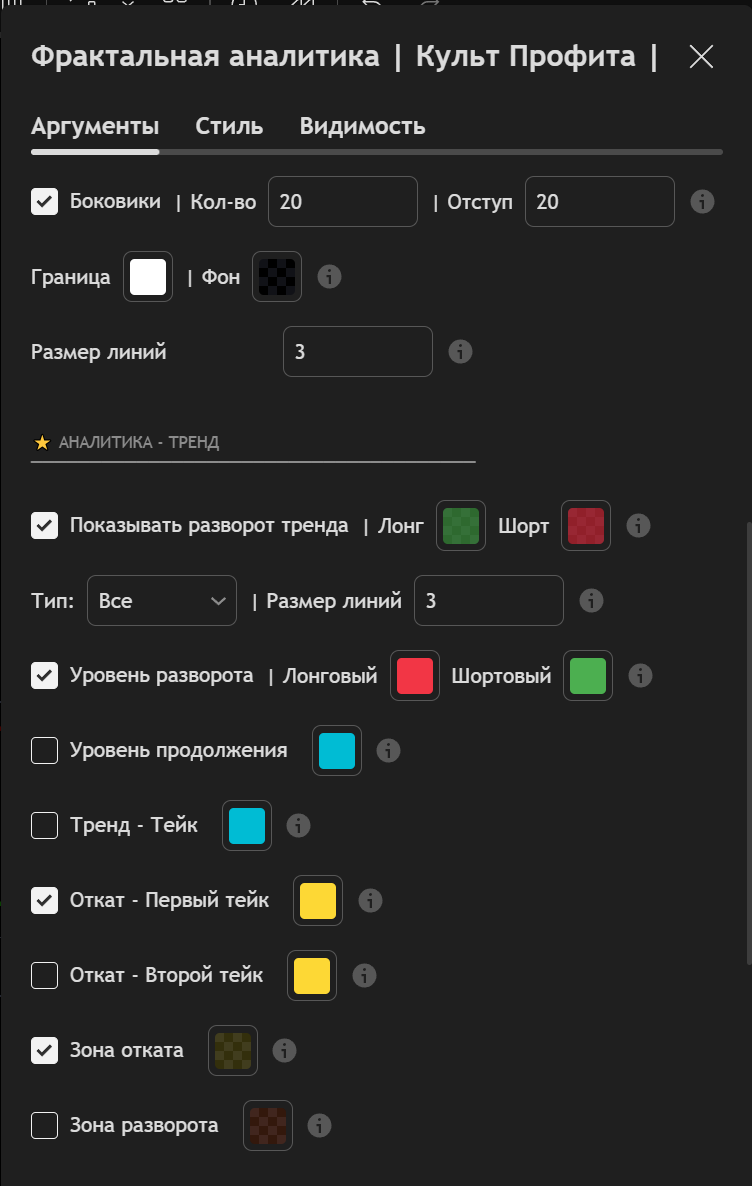Viewport: 752px width, 1186px height.
Task: Toggle the Зона разворота checkbox
Action: pos(44,1126)
